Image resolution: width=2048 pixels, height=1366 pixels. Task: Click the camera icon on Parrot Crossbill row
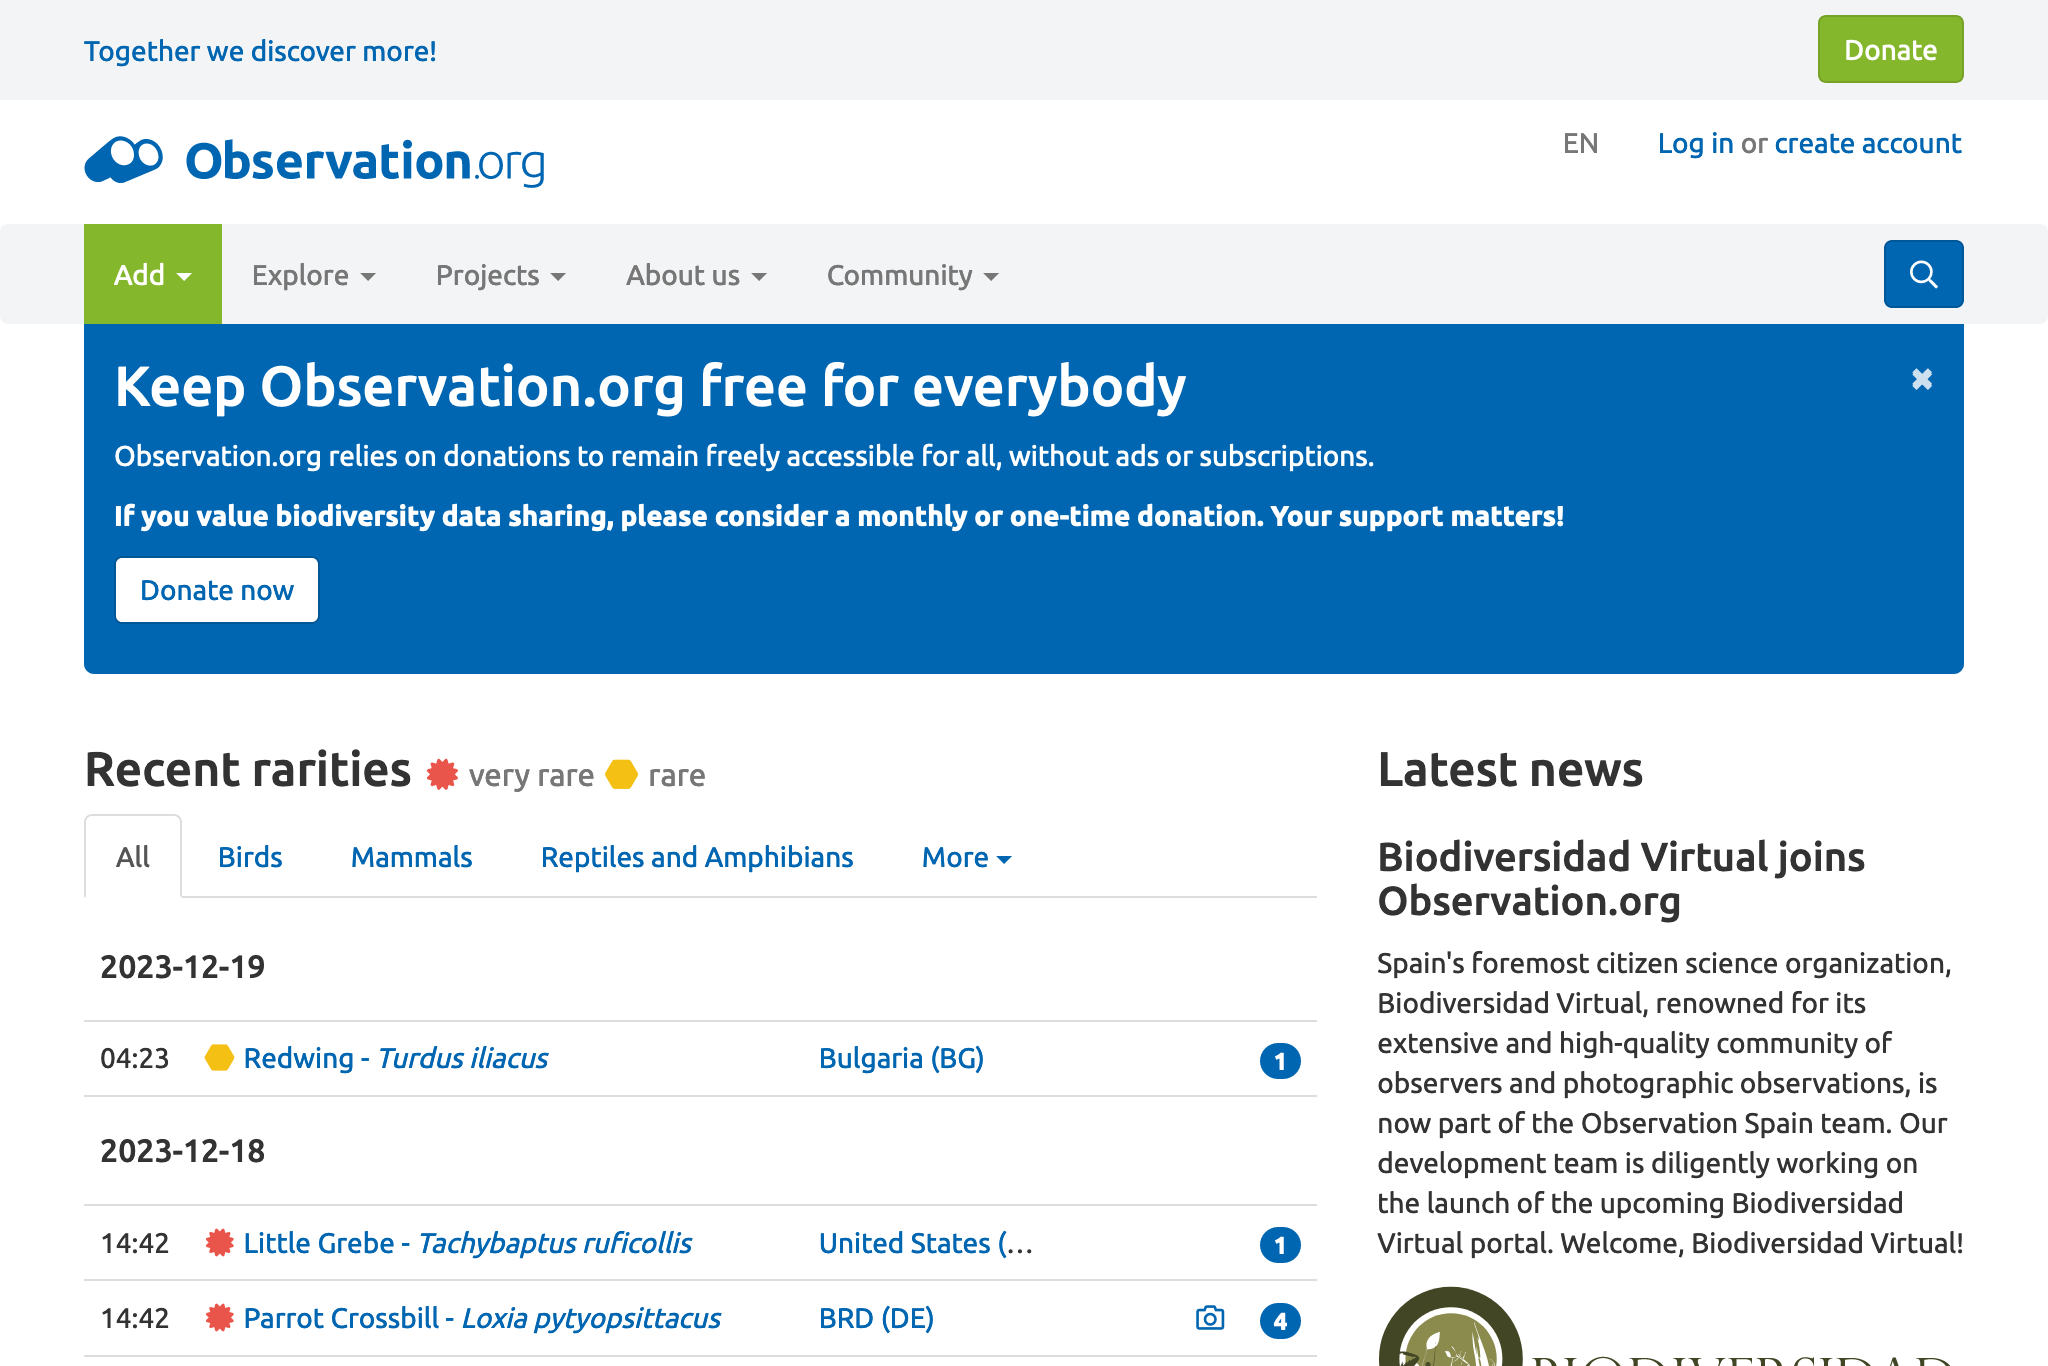(x=1209, y=1318)
